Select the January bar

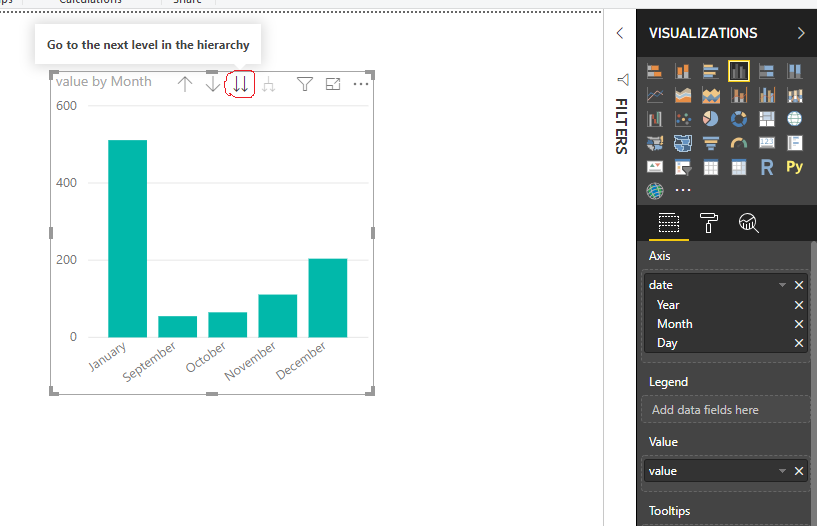tap(128, 239)
